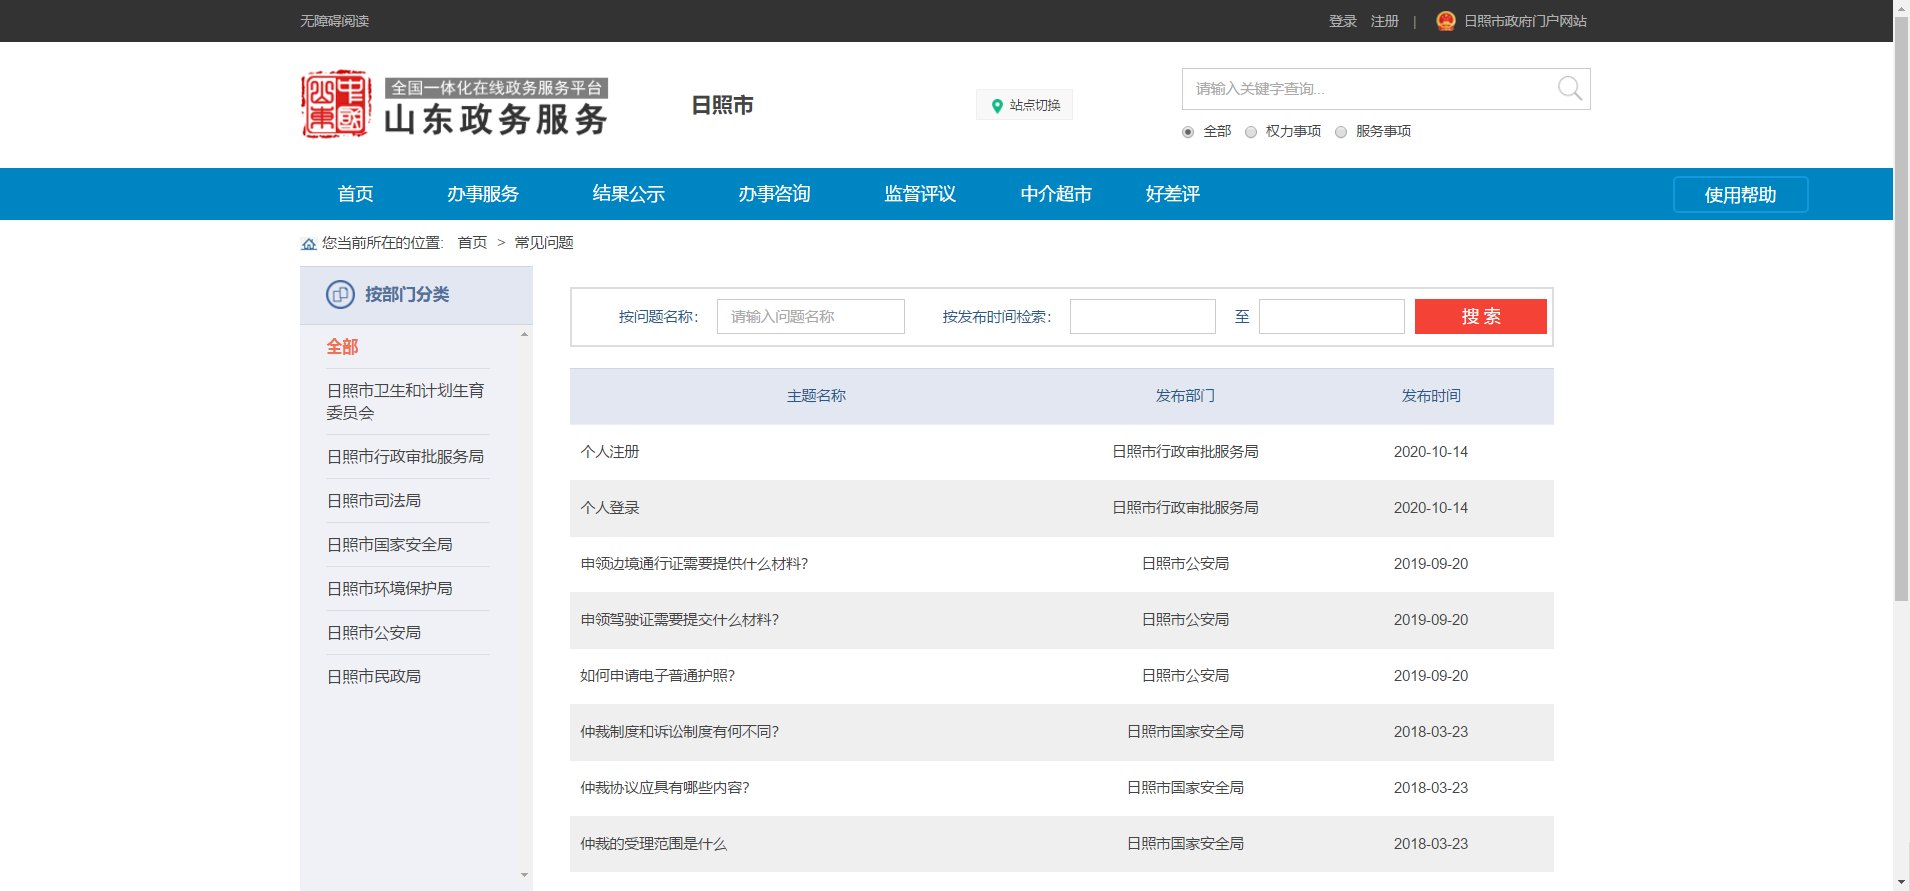The image size is (1910, 891).
Task: Click the Shandong government services logo
Action: click(x=455, y=105)
